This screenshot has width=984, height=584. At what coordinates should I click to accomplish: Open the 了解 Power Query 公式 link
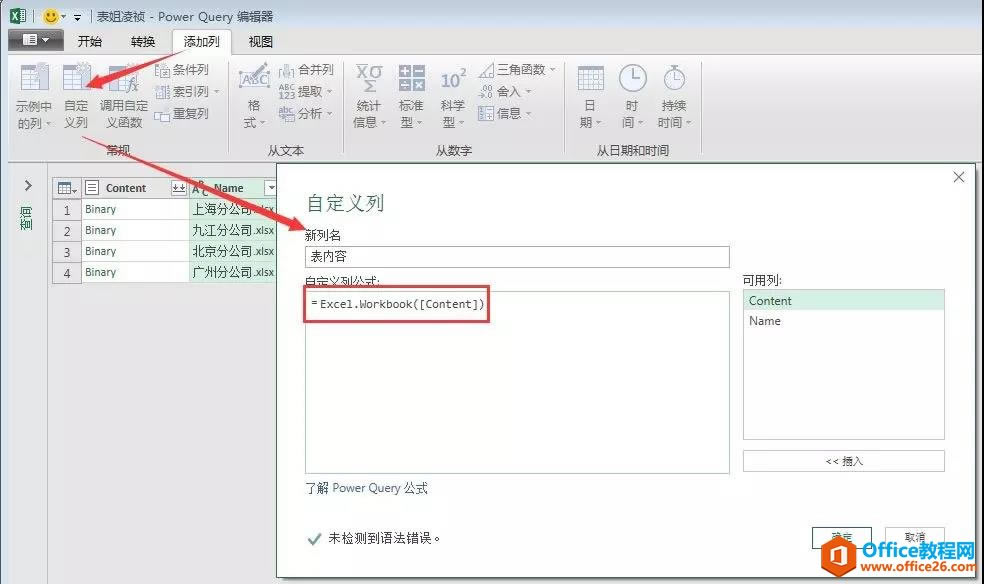(x=366, y=488)
